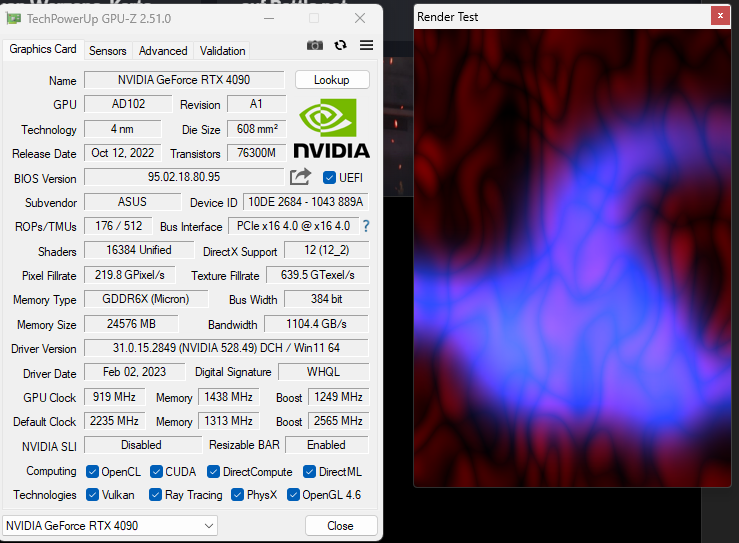Screen dimensions: 739x543
Task: Switch to the Sensors tab
Action: point(108,51)
